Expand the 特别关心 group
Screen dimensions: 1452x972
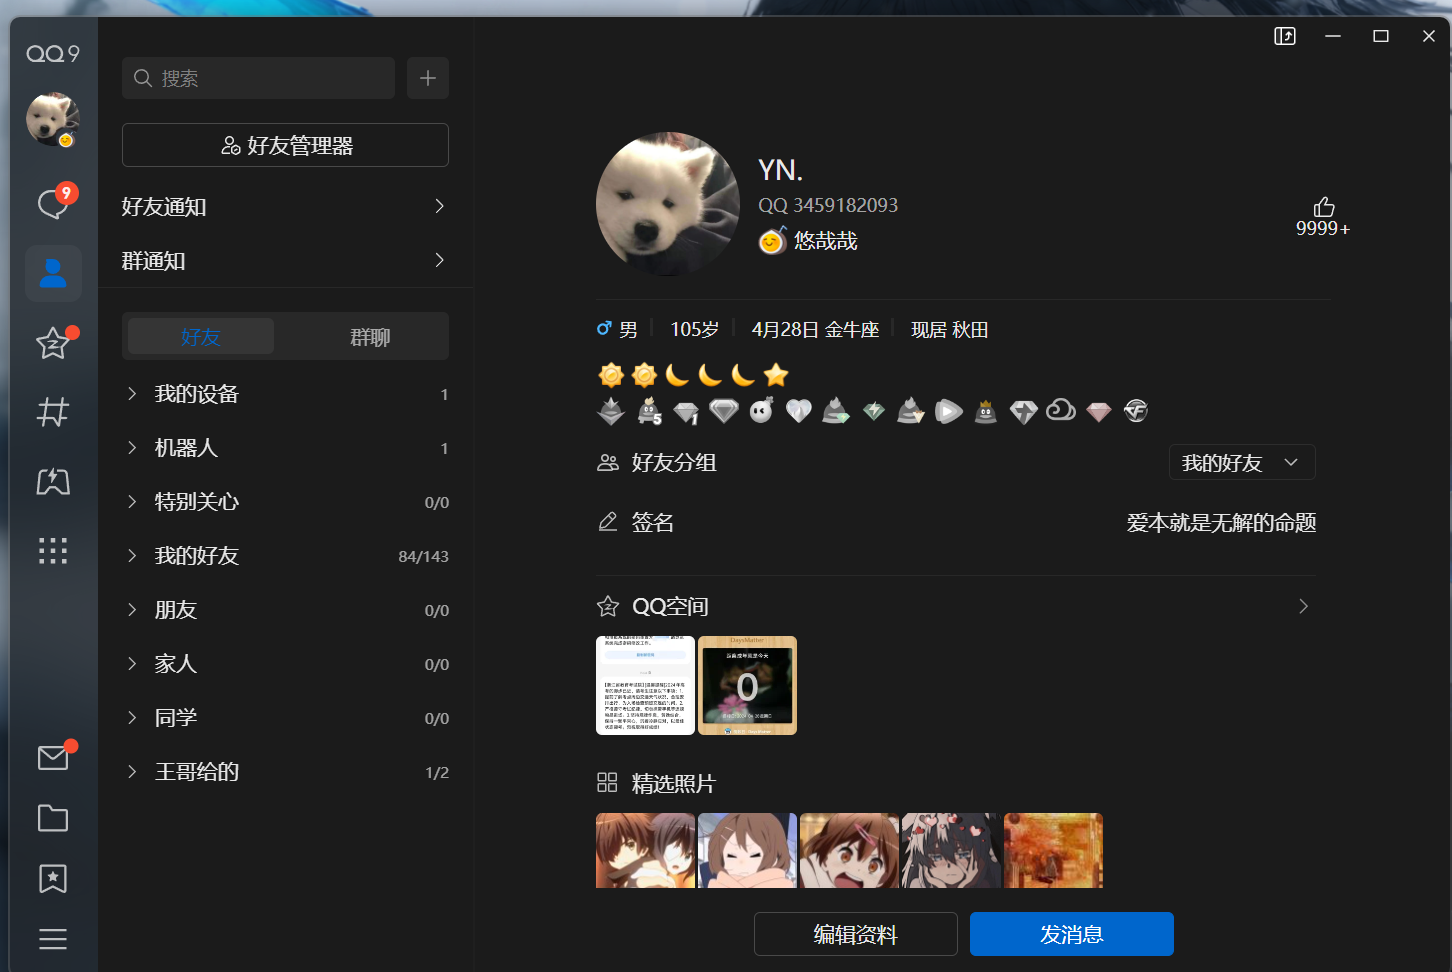(x=286, y=502)
